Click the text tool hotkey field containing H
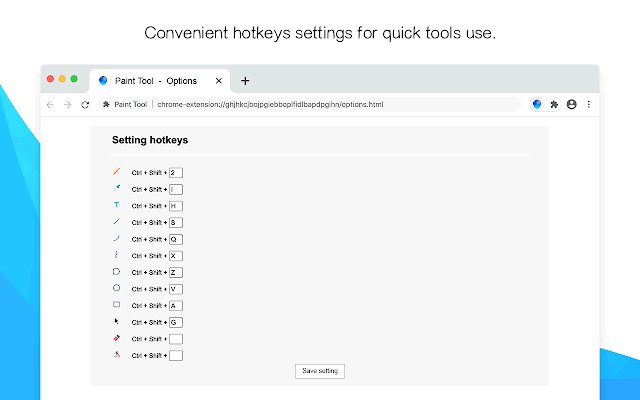Screen dimensions: 640x400 pos(176,205)
